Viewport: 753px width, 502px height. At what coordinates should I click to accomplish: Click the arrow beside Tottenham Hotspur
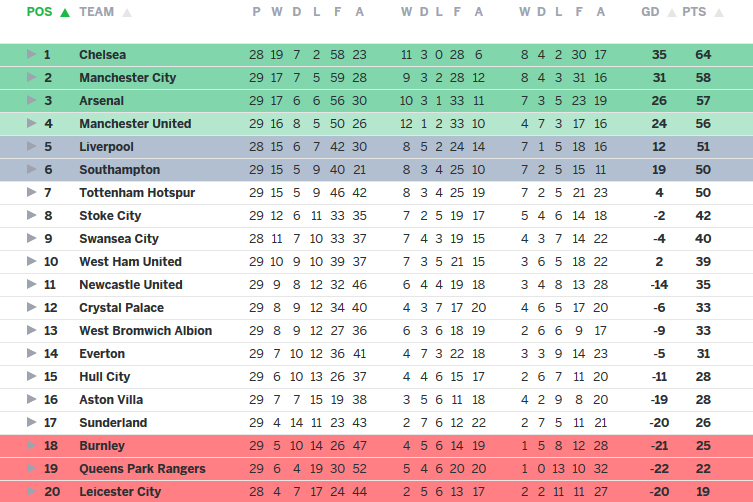[x=31, y=192]
